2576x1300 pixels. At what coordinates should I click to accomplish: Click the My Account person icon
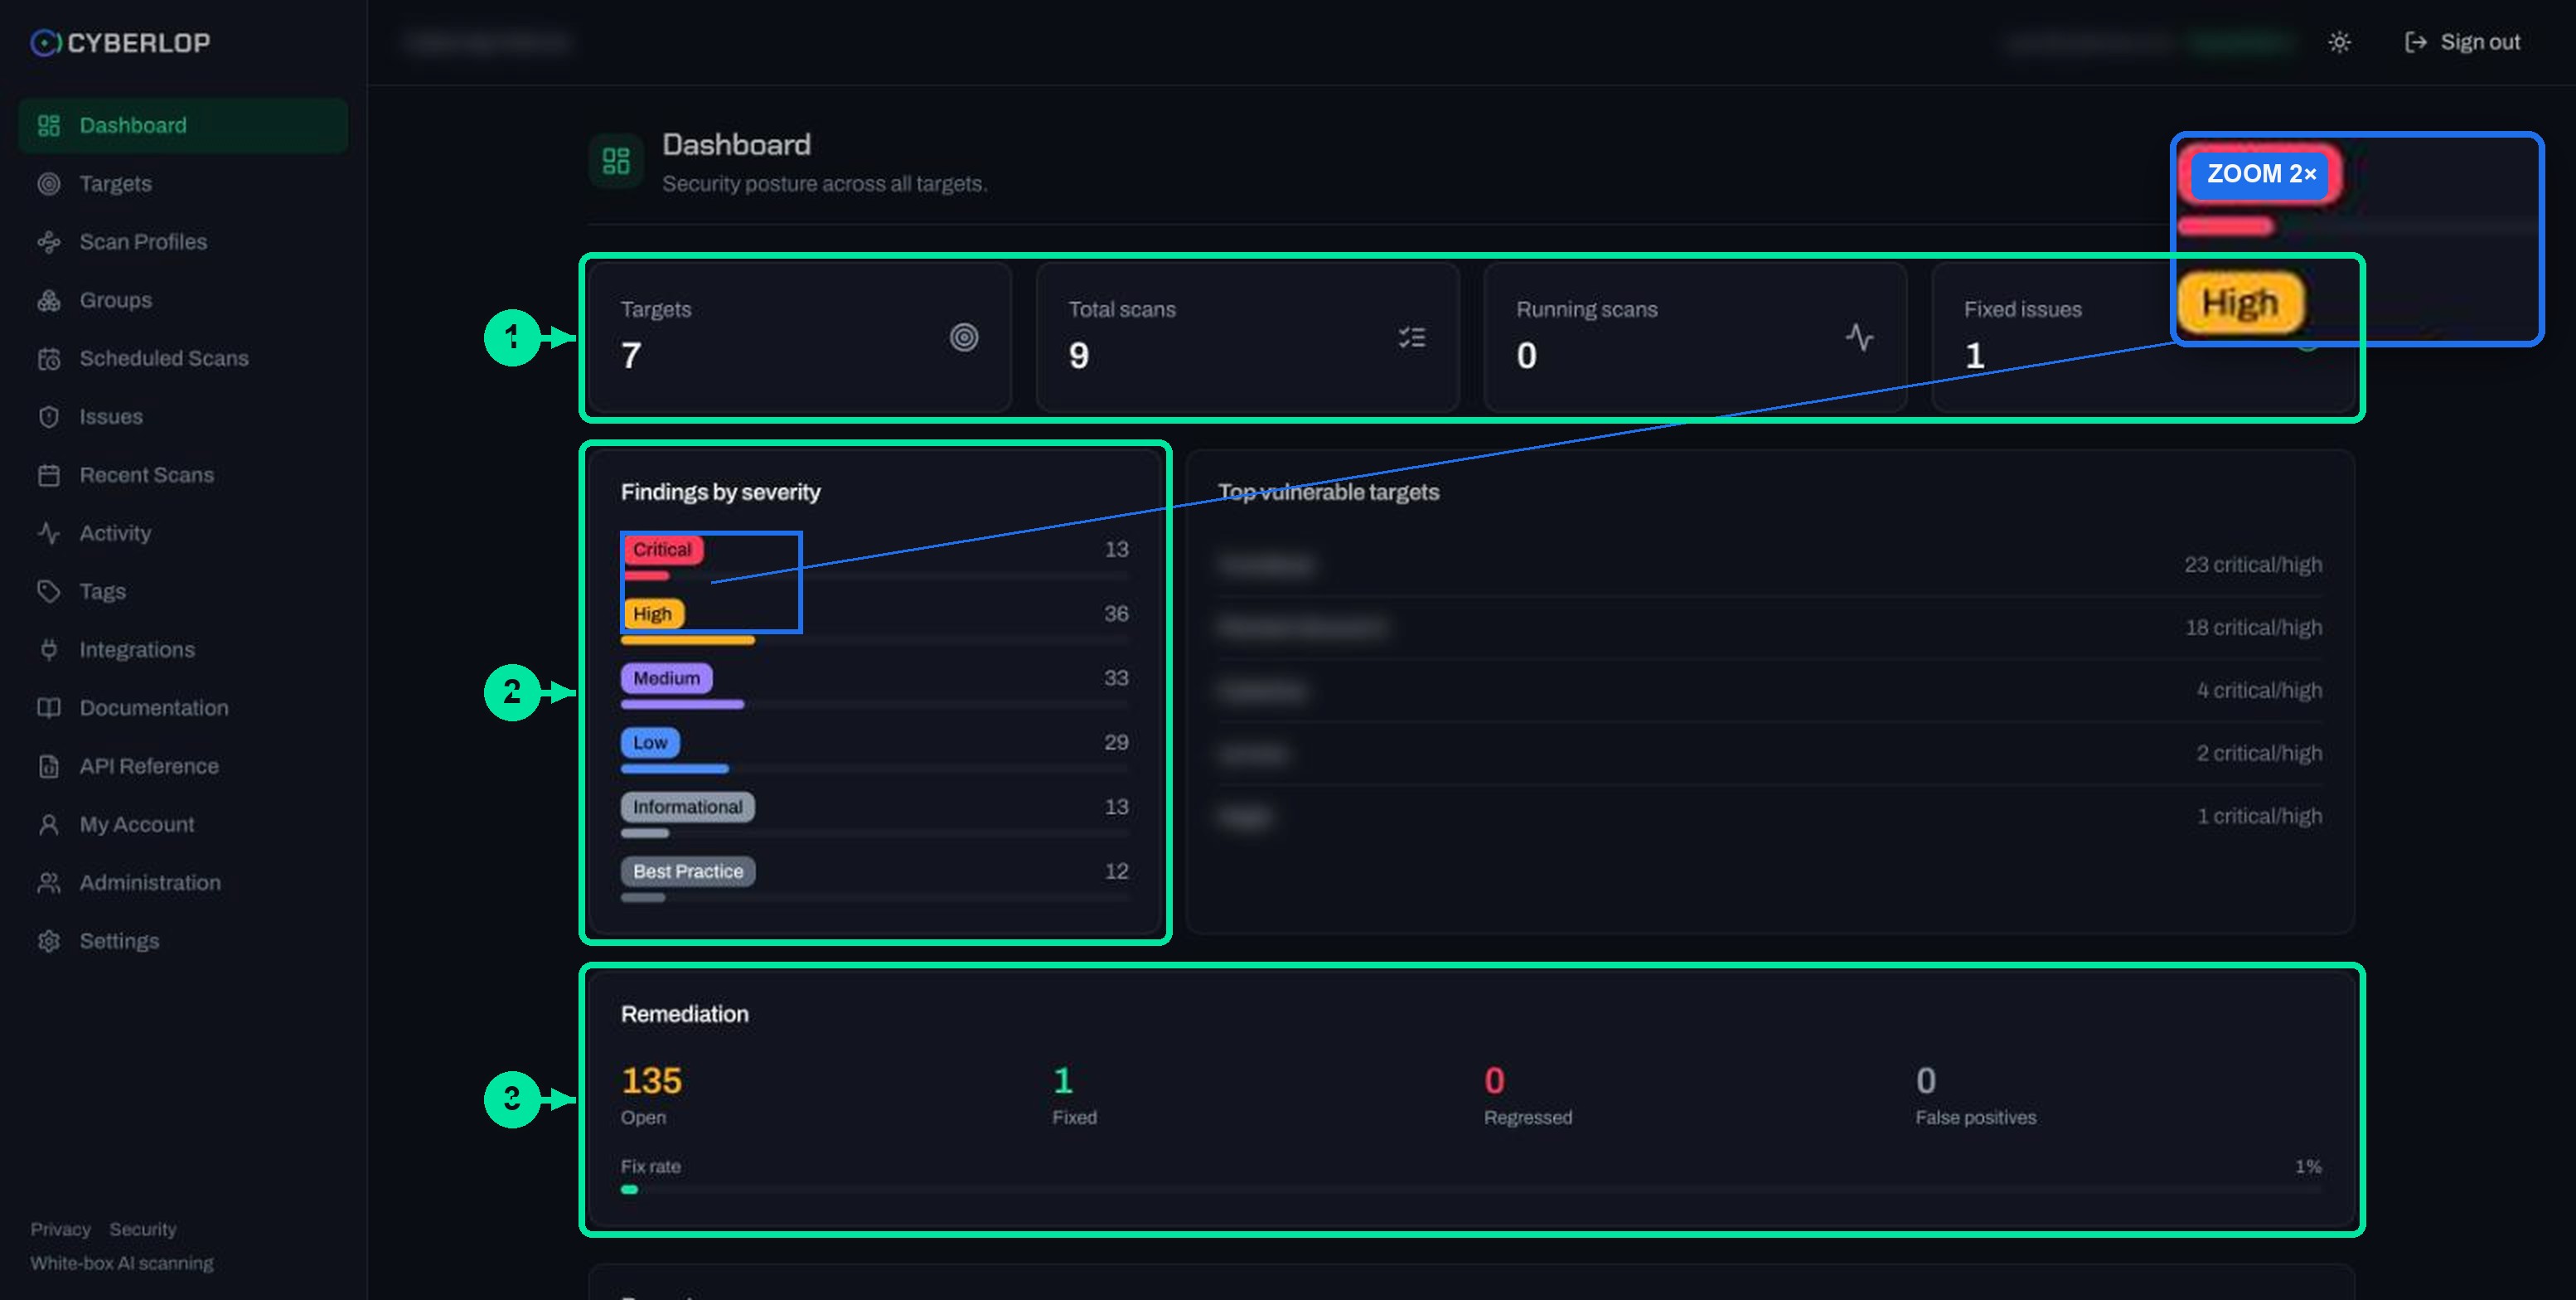click(x=49, y=825)
